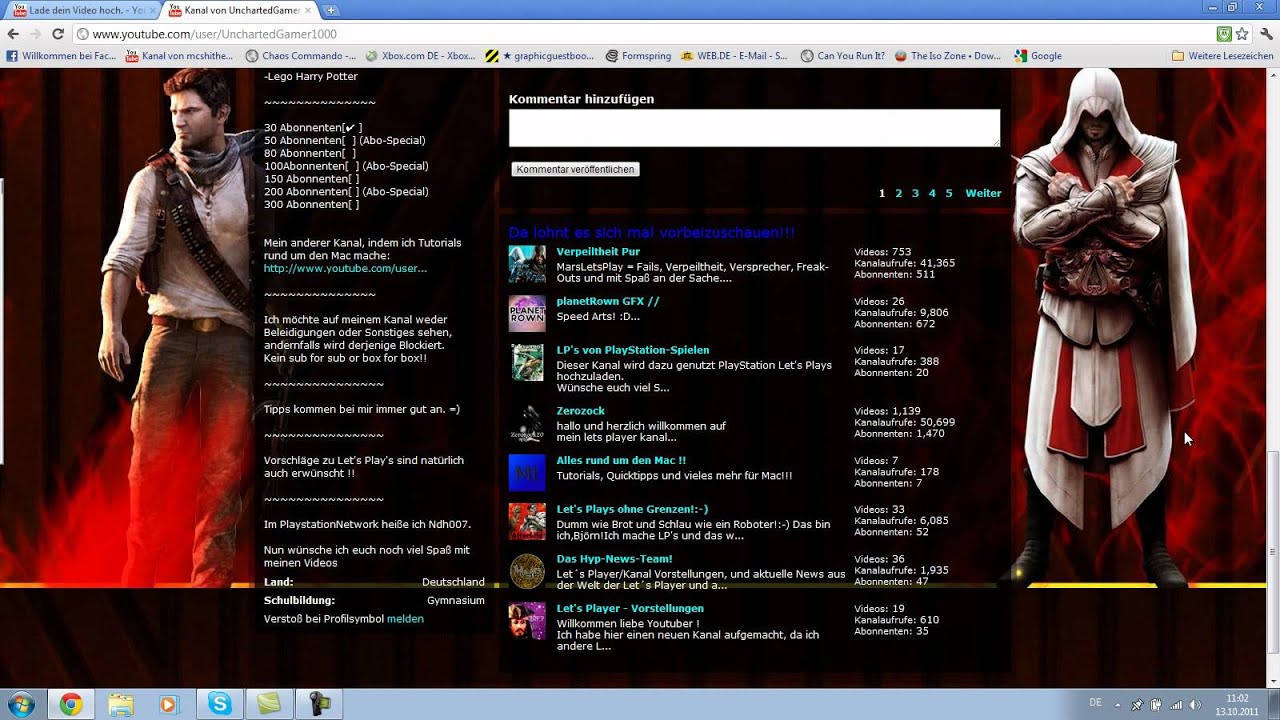Launch the media player taskbar icon

[x=168, y=704]
